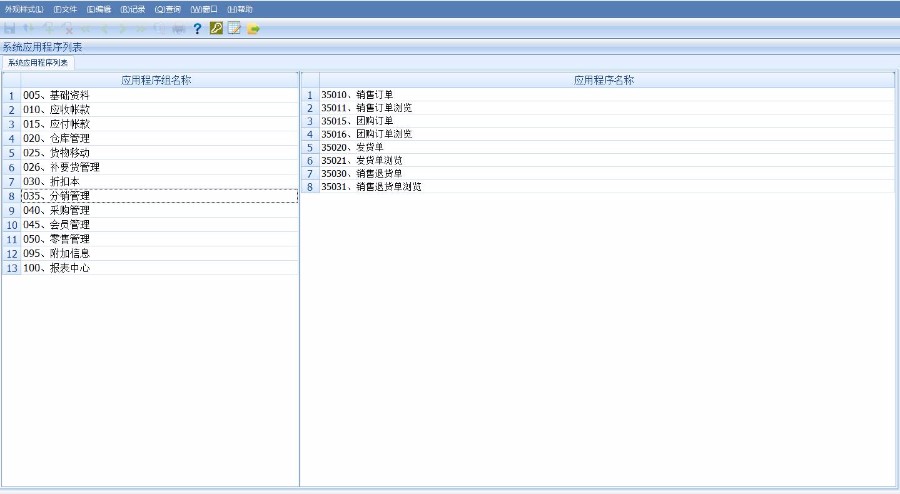Select the 050、零售管理 group row
The height and width of the screenshot is (494, 900).
coord(160,239)
